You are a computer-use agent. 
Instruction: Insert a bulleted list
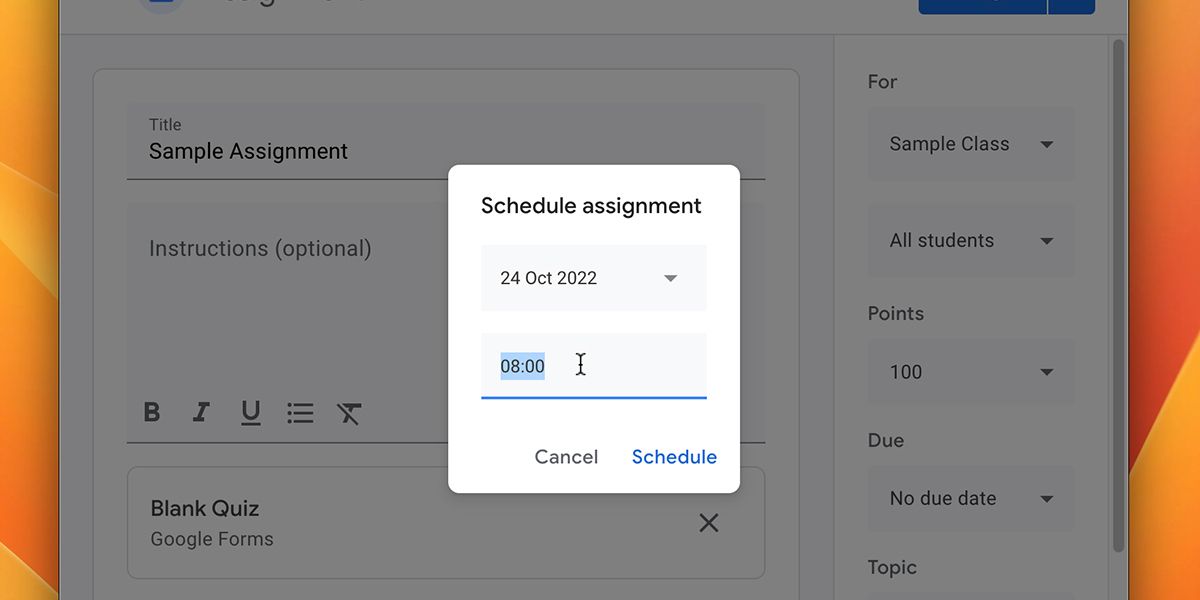300,412
